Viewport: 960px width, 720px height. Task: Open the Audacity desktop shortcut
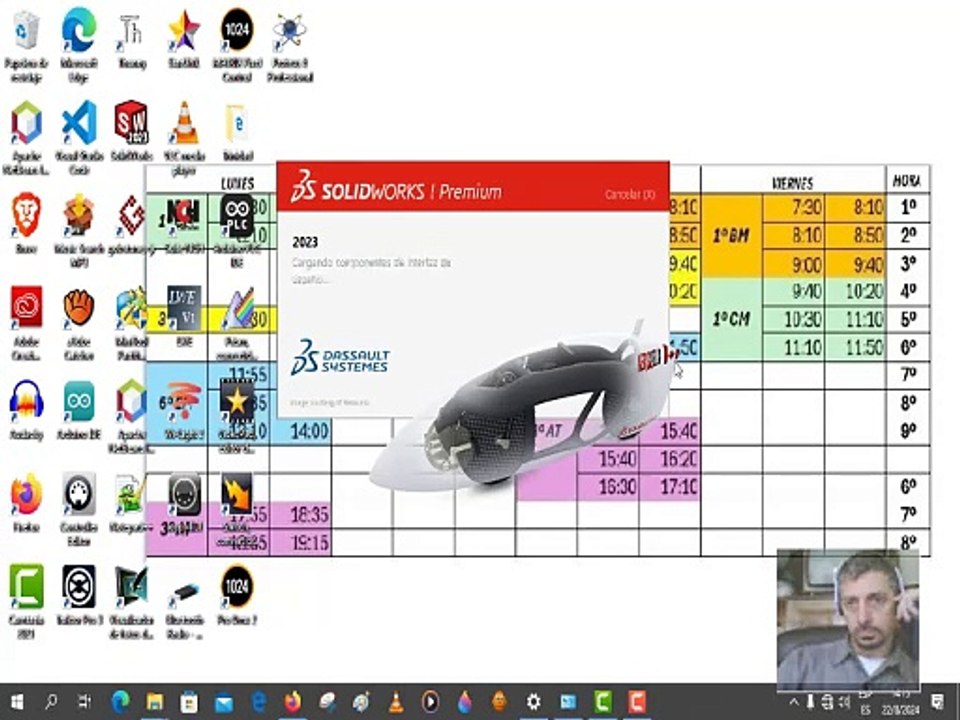26,400
